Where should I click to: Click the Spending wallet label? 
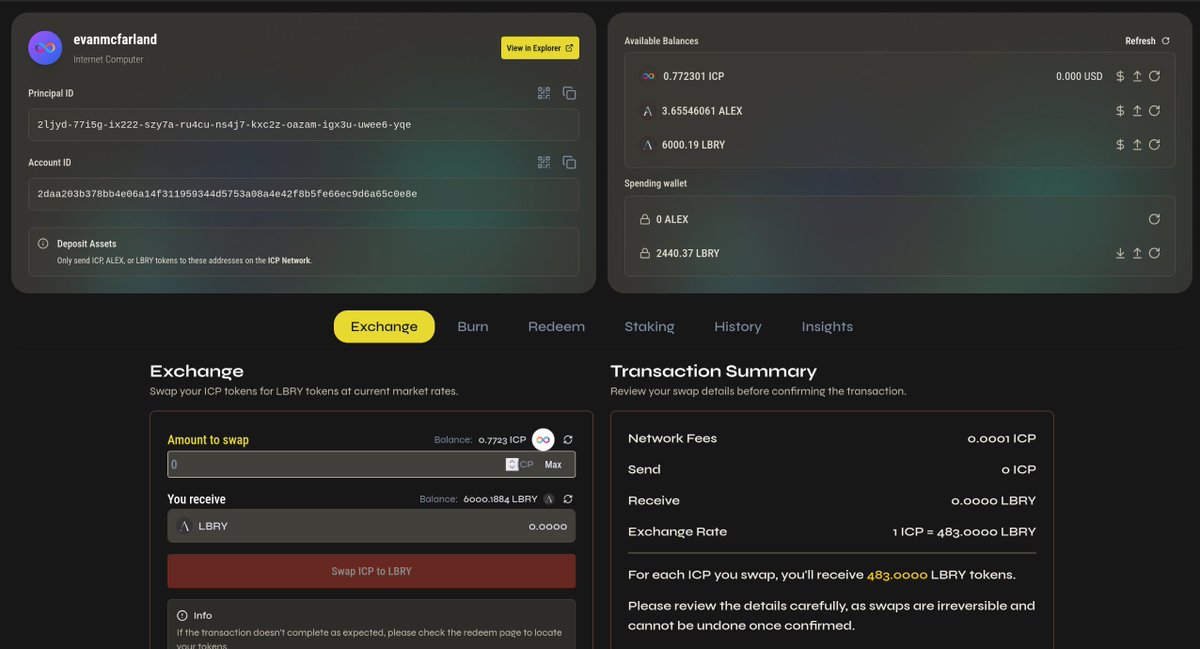pyautogui.click(x=656, y=183)
